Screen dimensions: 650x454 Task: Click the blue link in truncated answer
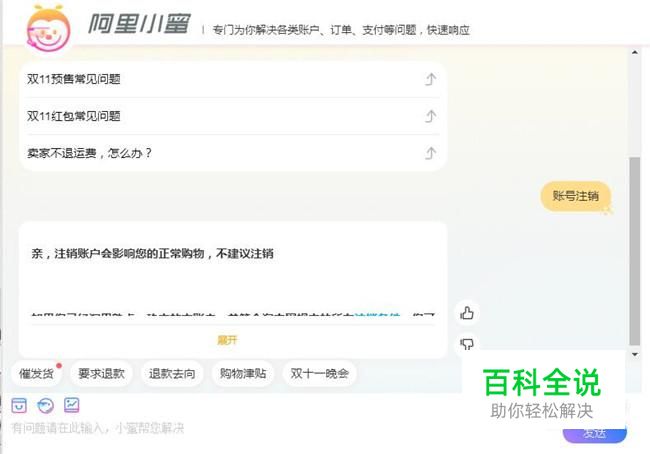377,315
